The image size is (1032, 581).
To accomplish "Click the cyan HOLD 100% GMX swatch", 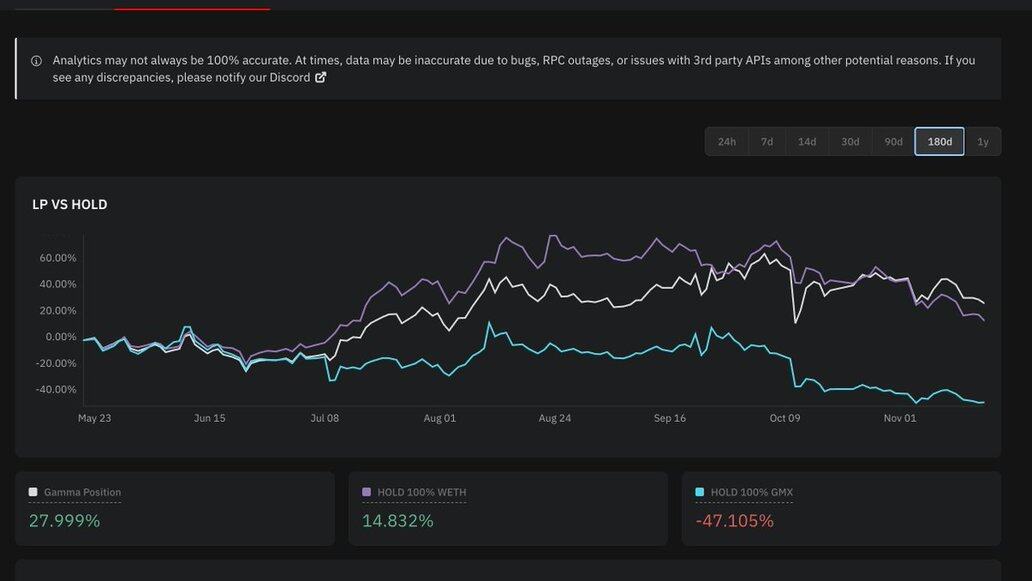I will point(699,492).
